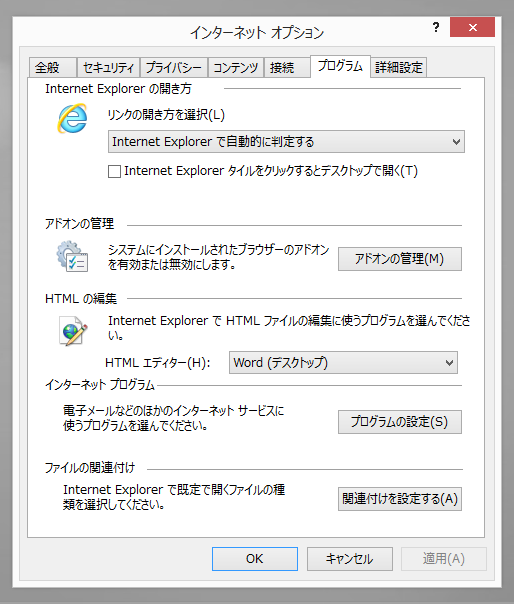Click the 関連付けを設定する(A) button
514x604 pixels.
[400, 499]
